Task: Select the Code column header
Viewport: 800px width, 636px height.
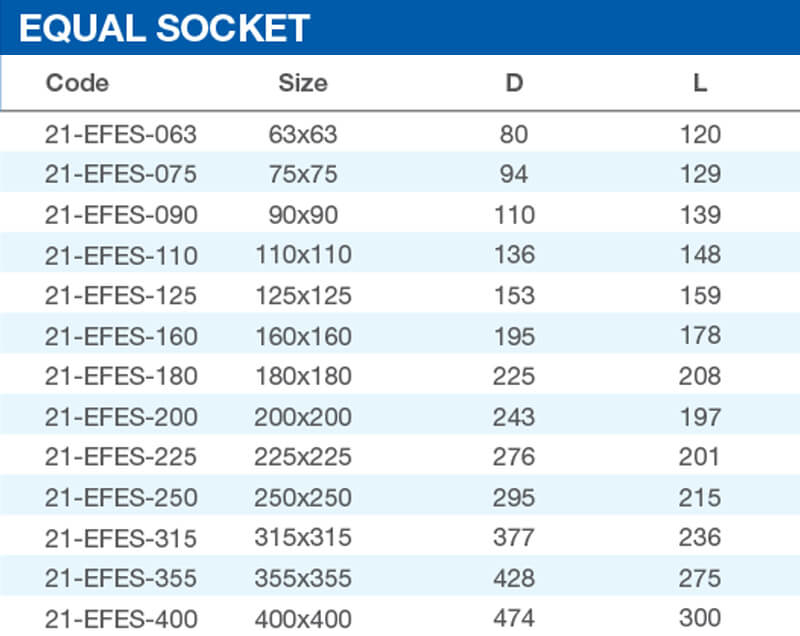Action: pyautogui.click(x=77, y=83)
